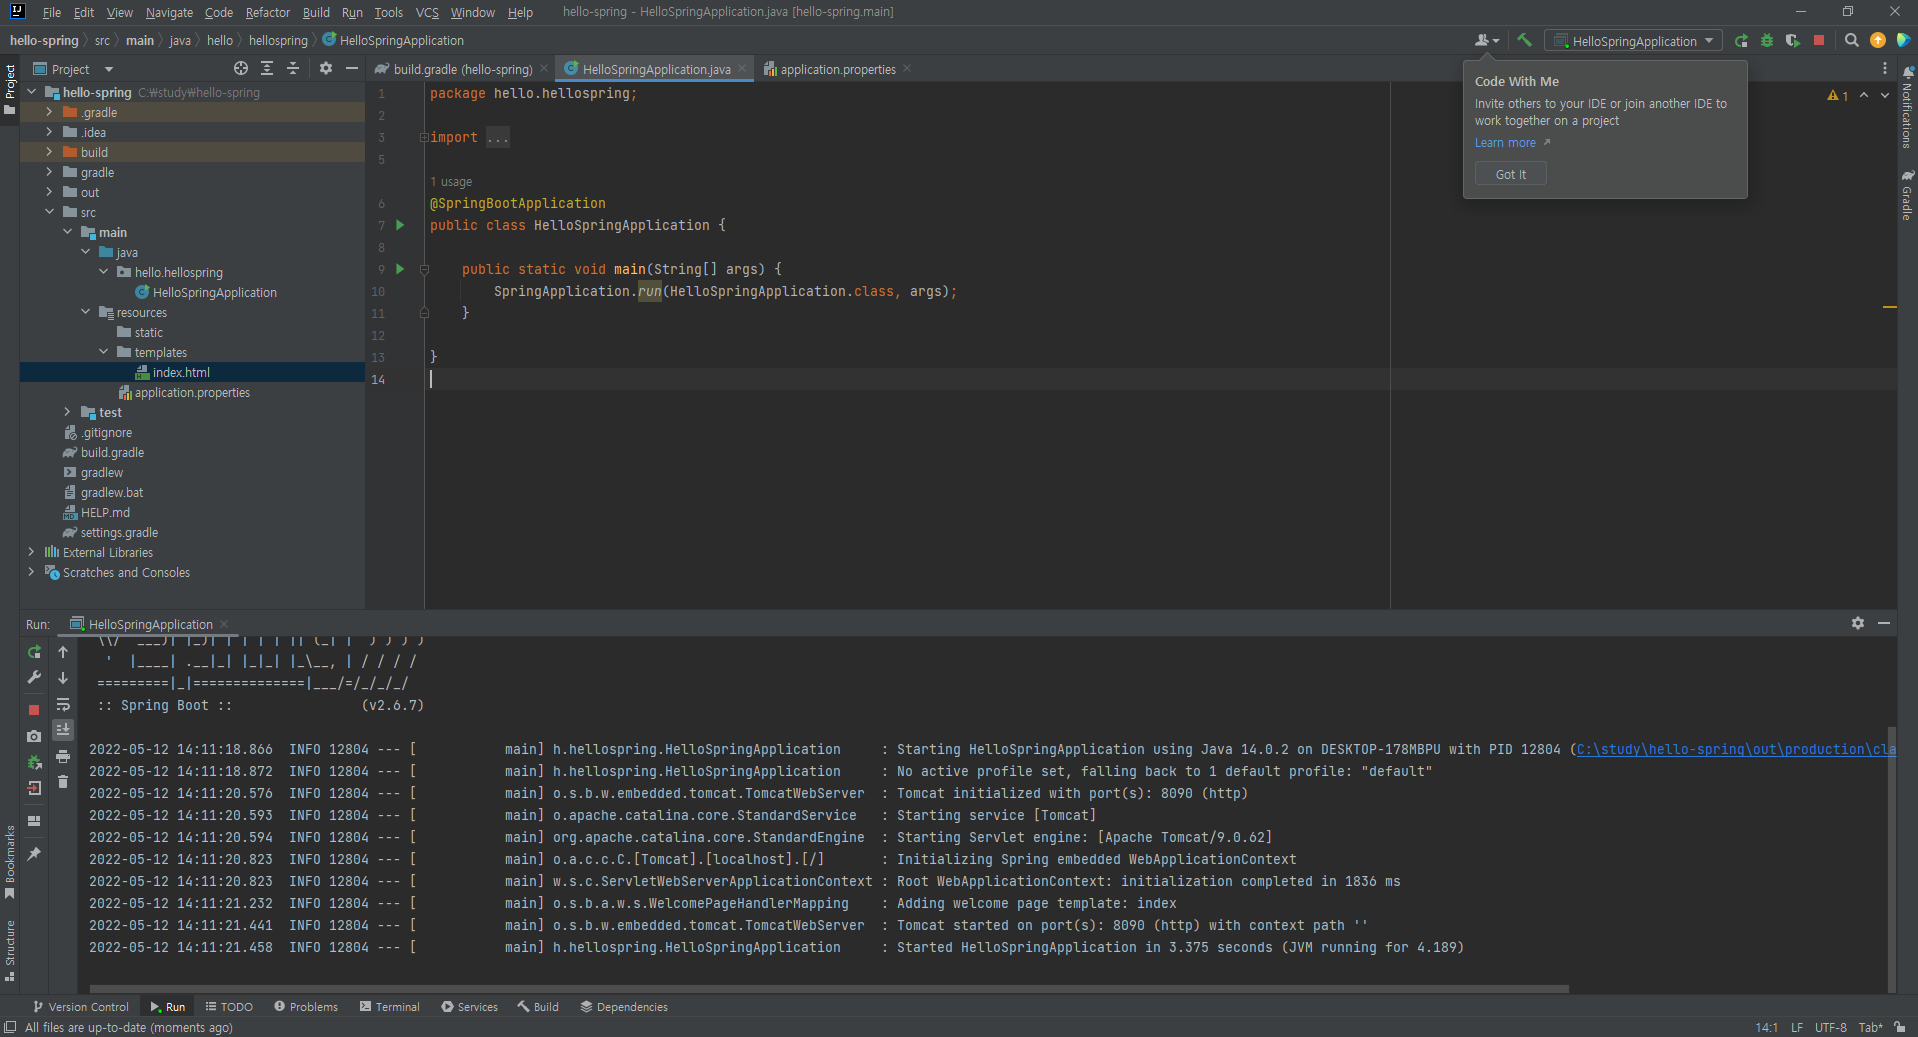Viewport: 1918px width, 1037px height.
Task: Switch to the application.properties tab
Action: (838, 69)
